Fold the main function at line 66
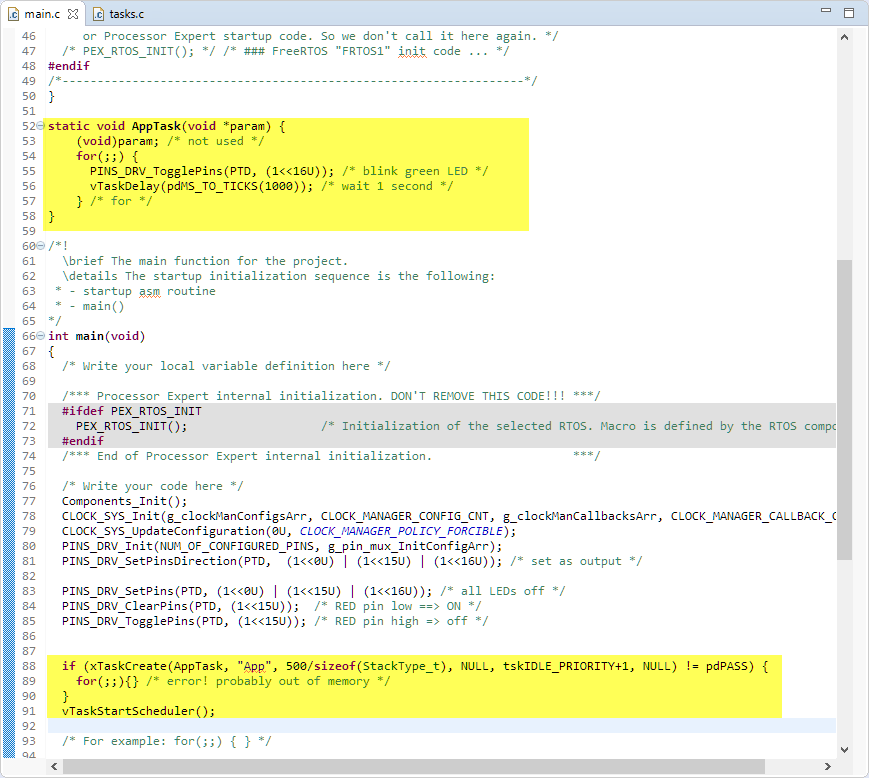This screenshot has width=869, height=778. tap(39, 336)
